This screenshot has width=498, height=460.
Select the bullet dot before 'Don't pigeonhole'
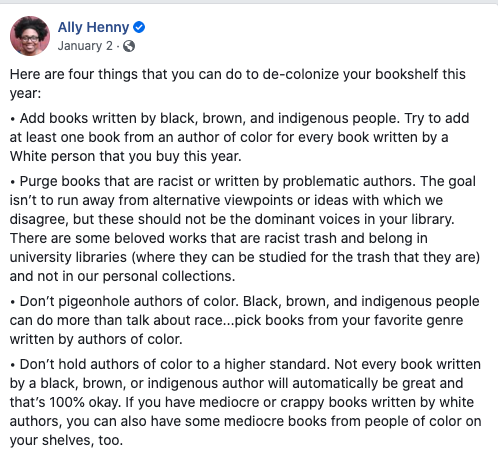(x=13, y=302)
